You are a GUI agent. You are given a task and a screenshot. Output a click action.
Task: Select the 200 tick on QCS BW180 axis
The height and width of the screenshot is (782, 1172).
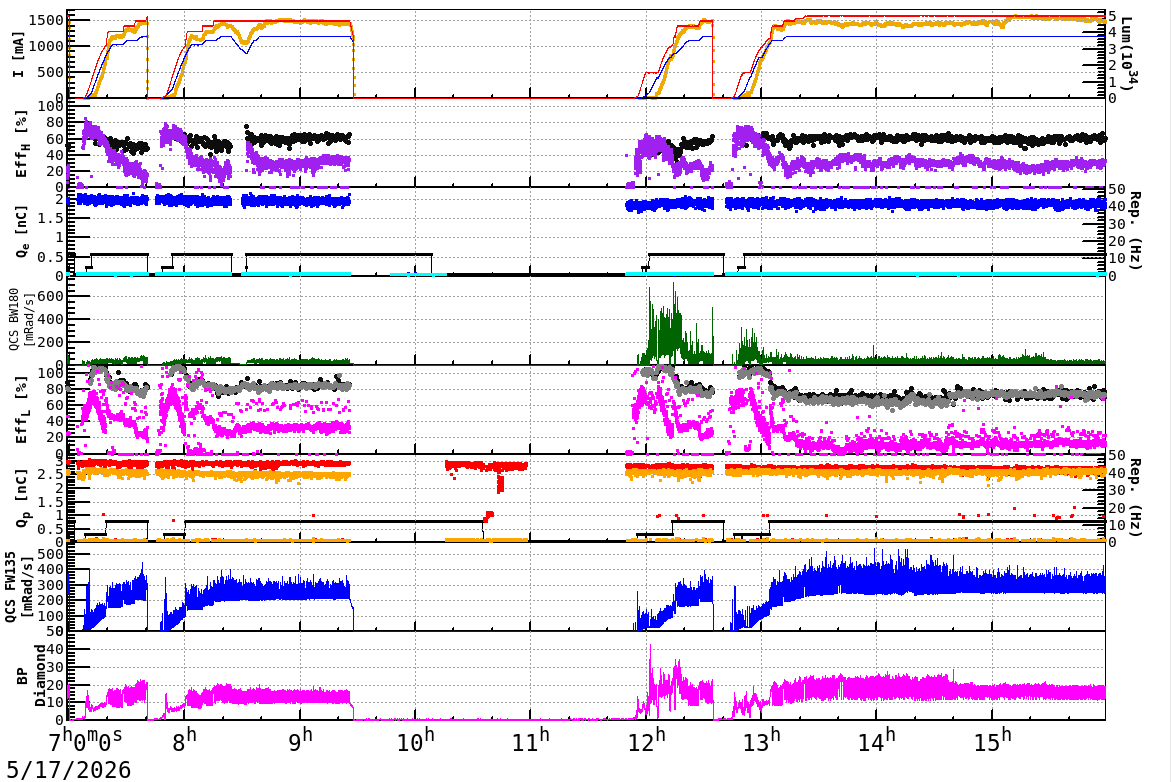[51, 342]
